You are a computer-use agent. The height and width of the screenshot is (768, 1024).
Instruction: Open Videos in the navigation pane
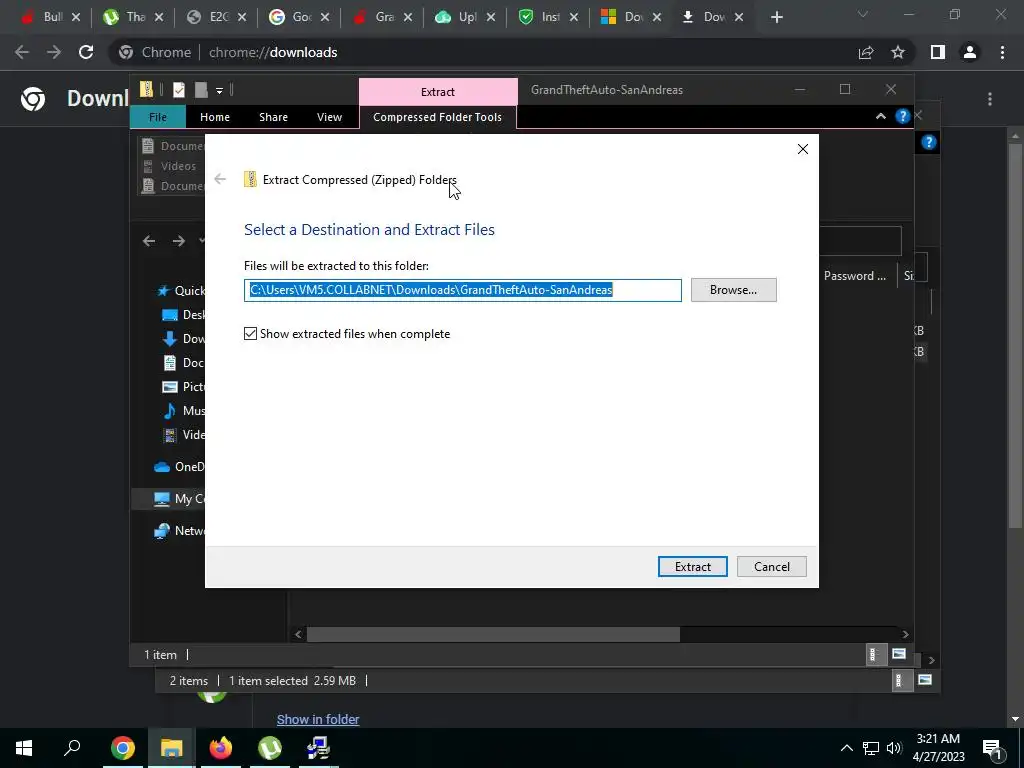[183, 434]
